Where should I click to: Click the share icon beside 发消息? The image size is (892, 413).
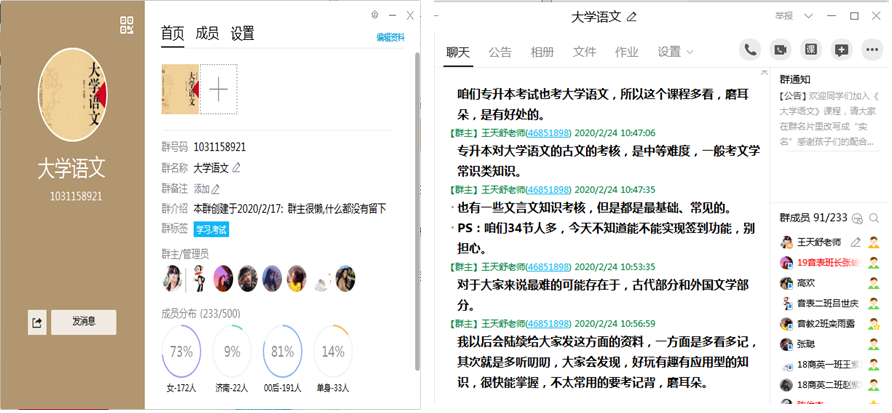point(37,322)
